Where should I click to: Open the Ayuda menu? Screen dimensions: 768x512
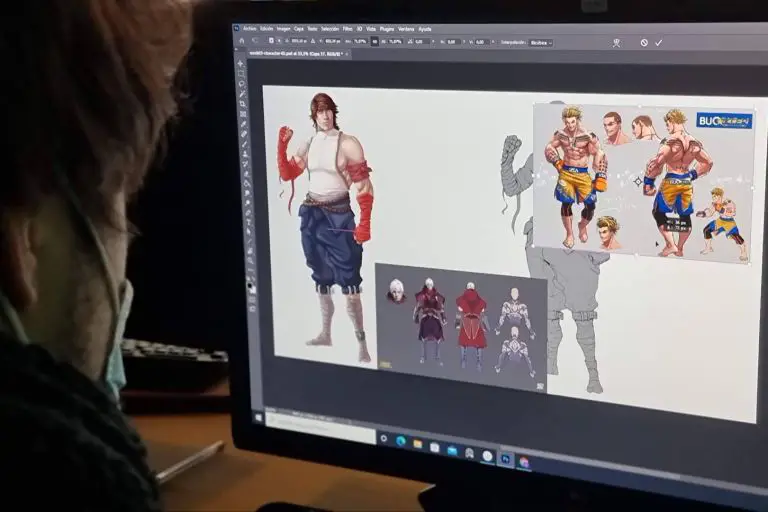point(425,29)
